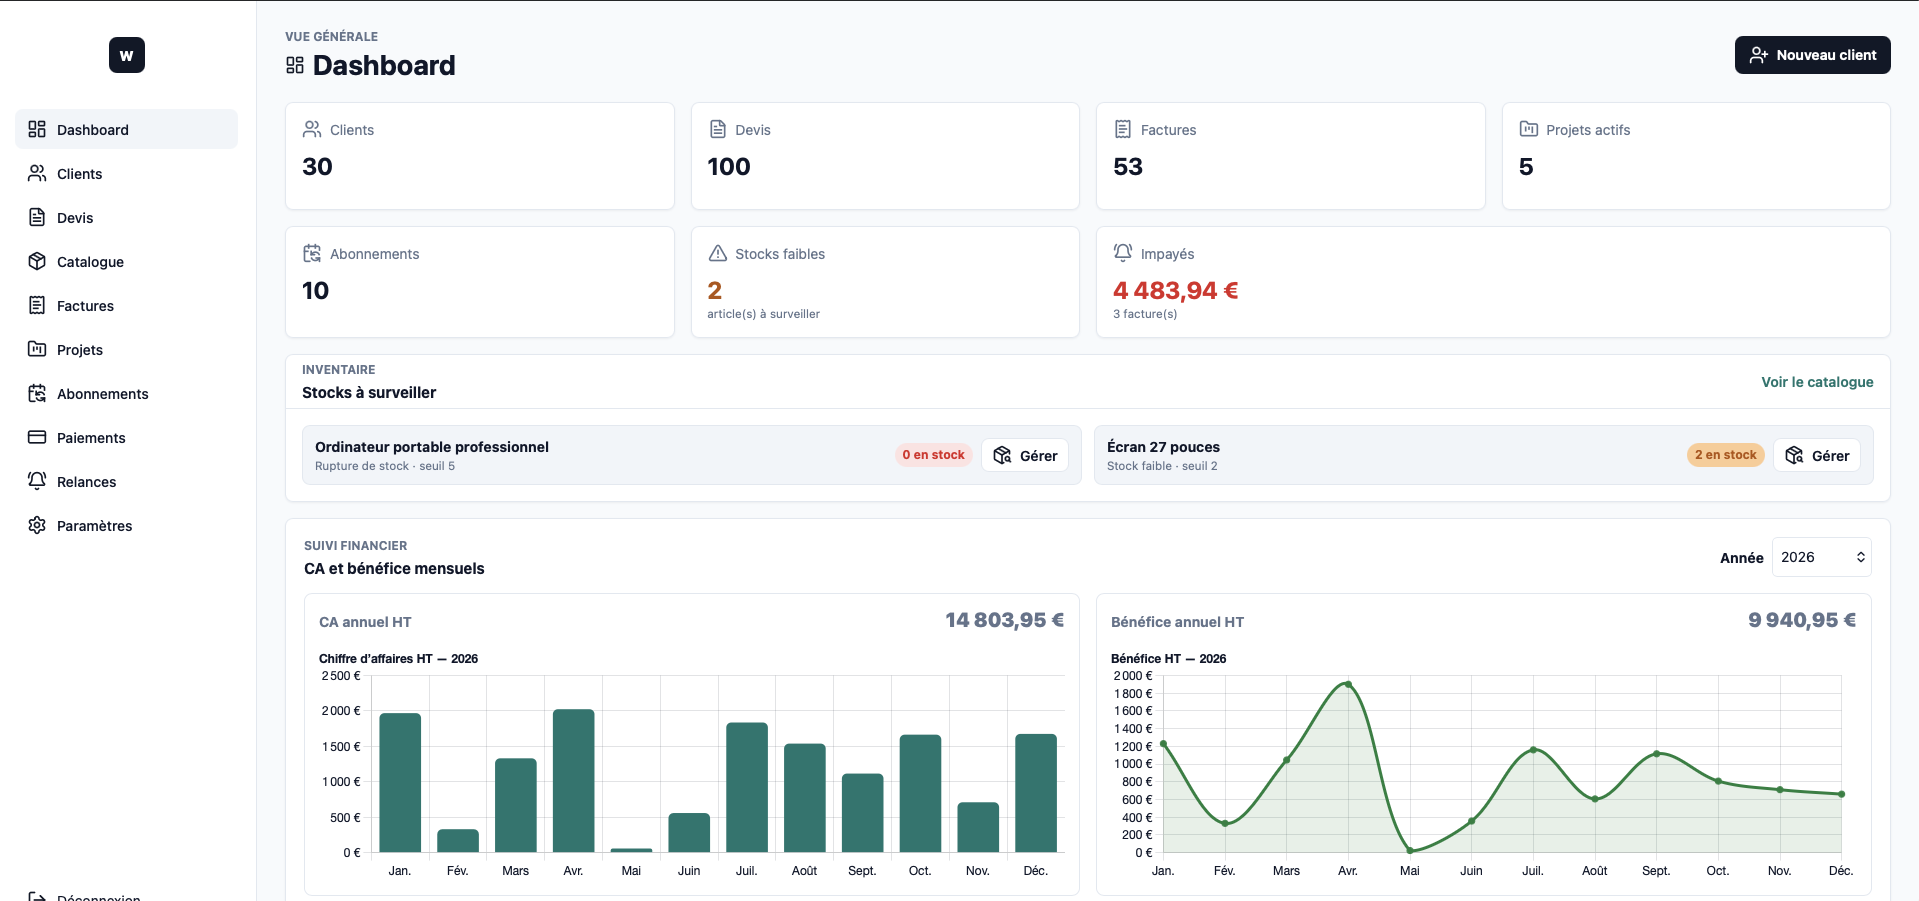Open the Devis sidebar item
The height and width of the screenshot is (901, 1919).
pyautogui.click(x=126, y=217)
